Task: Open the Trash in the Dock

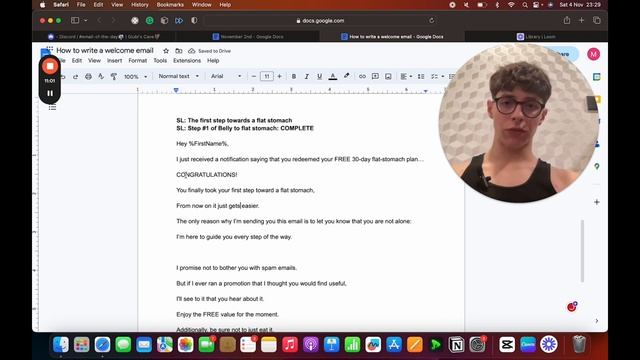Action: (579, 345)
